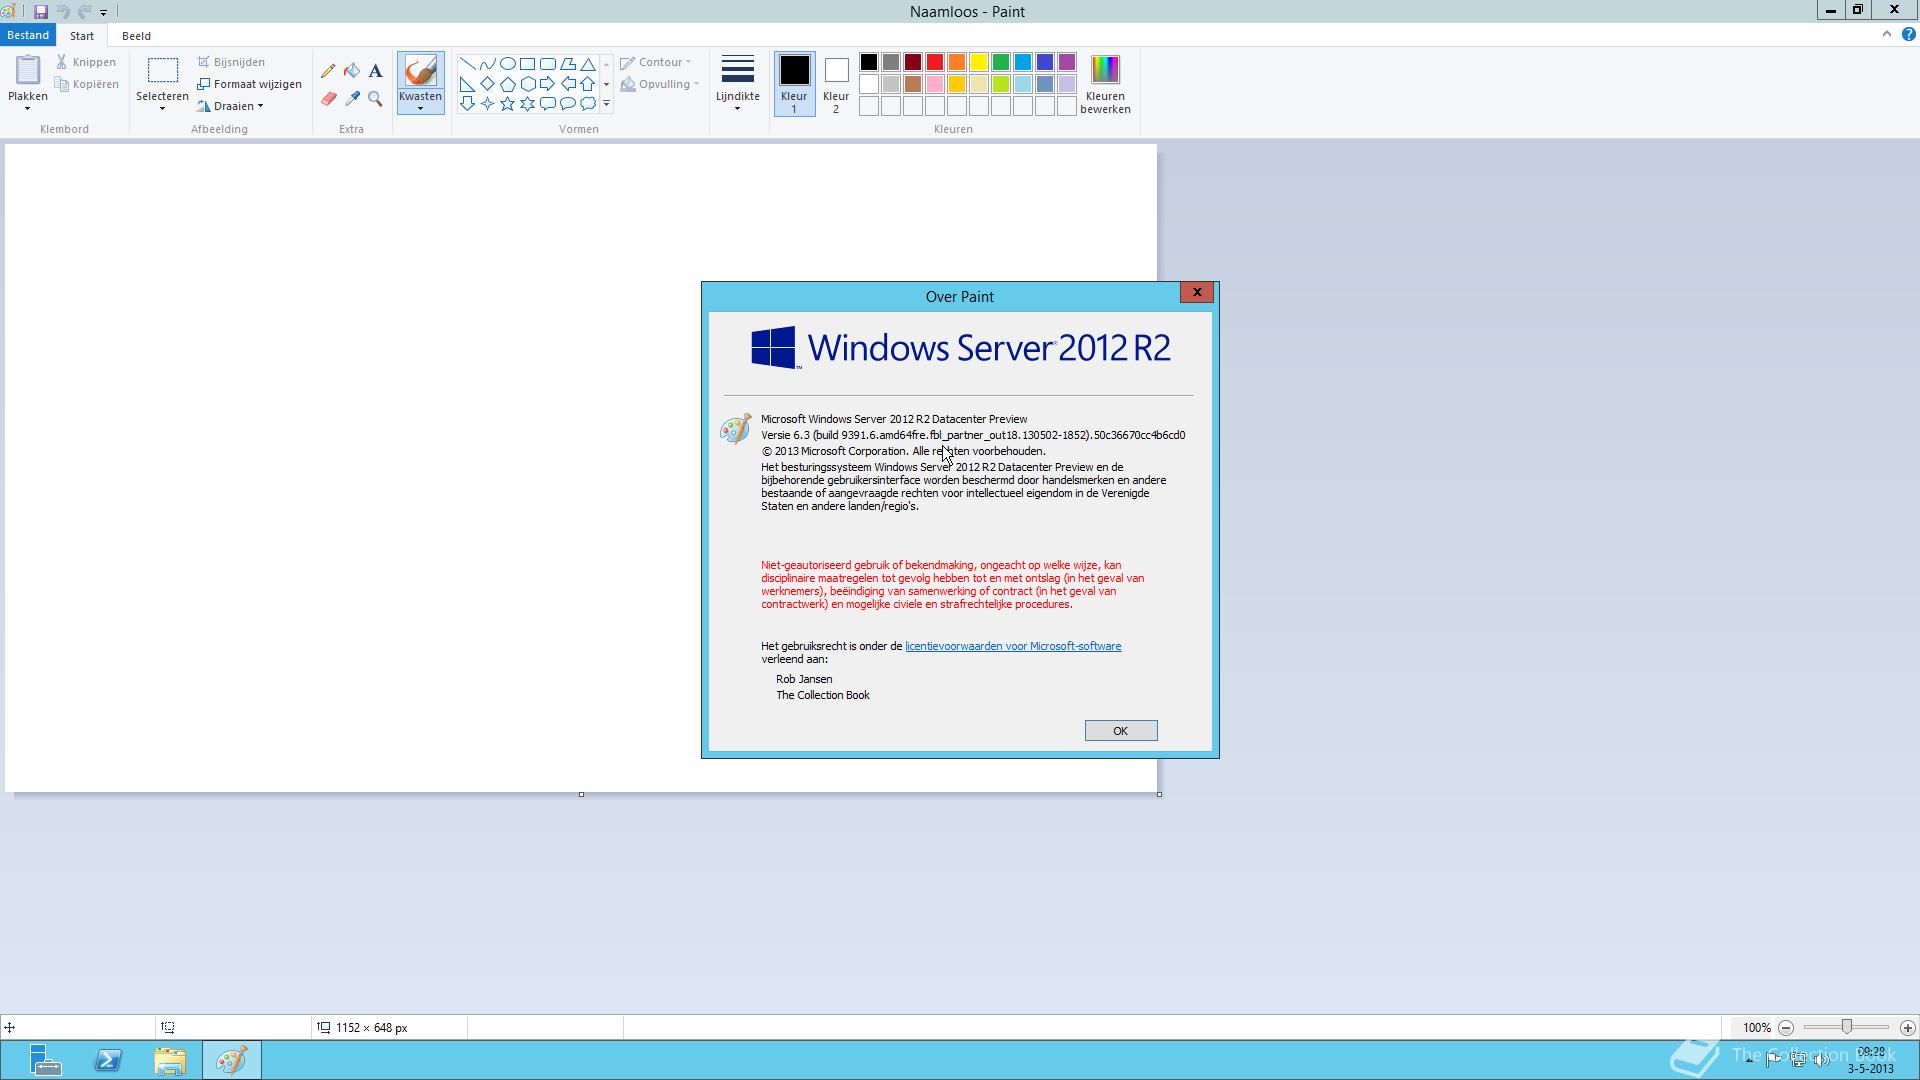The height and width of the screenshot is (1080, 1920).
Task: Click the Plakken clipboard icon
Action: (x=28, y=70)
